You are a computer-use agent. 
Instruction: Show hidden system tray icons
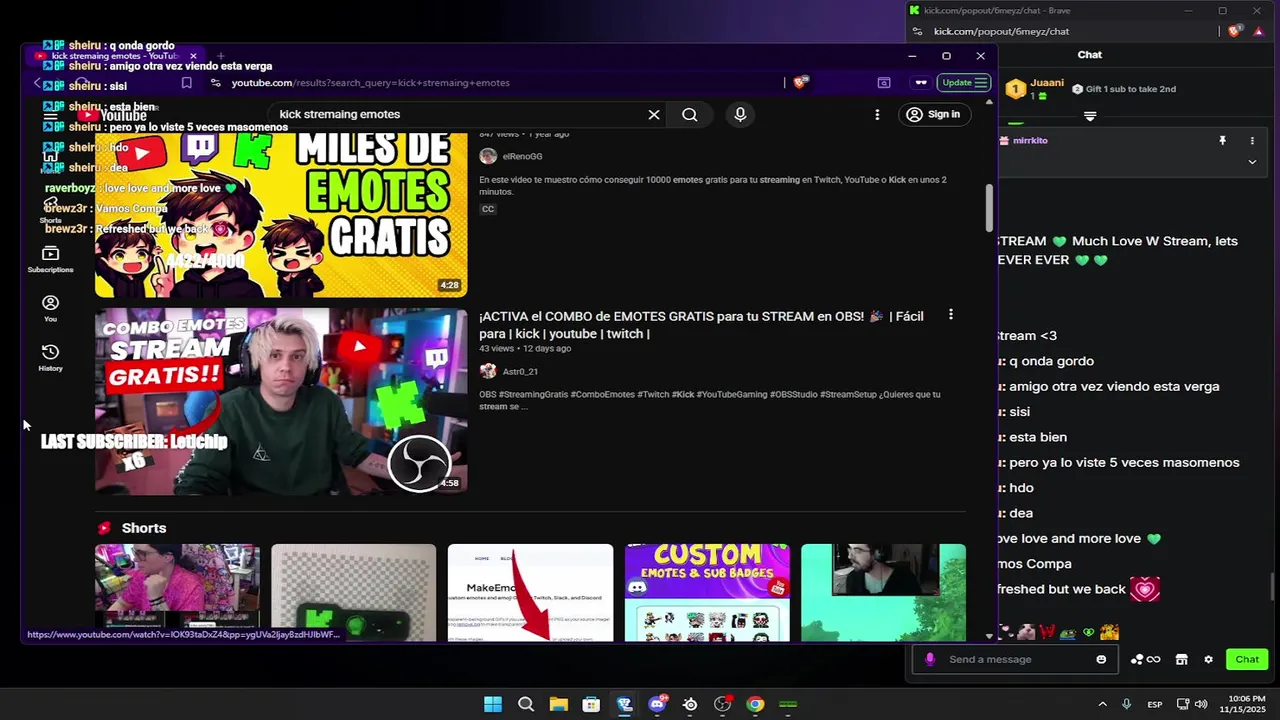click(x=1102, y=704)
